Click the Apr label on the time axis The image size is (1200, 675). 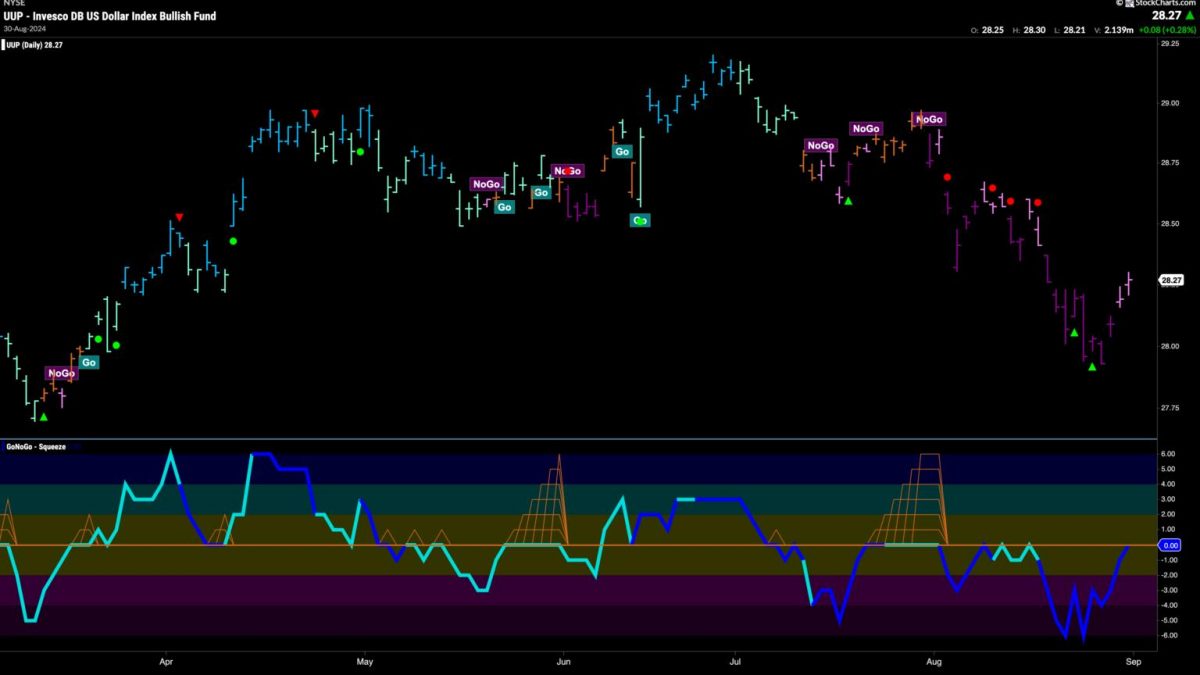[x=167, y=661]
